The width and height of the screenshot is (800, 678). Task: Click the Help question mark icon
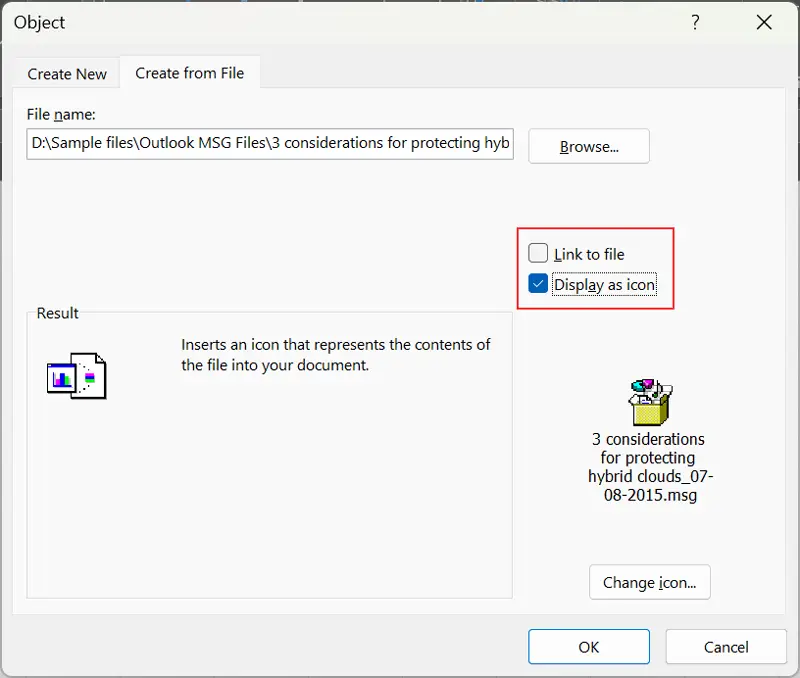coord(696,22)
